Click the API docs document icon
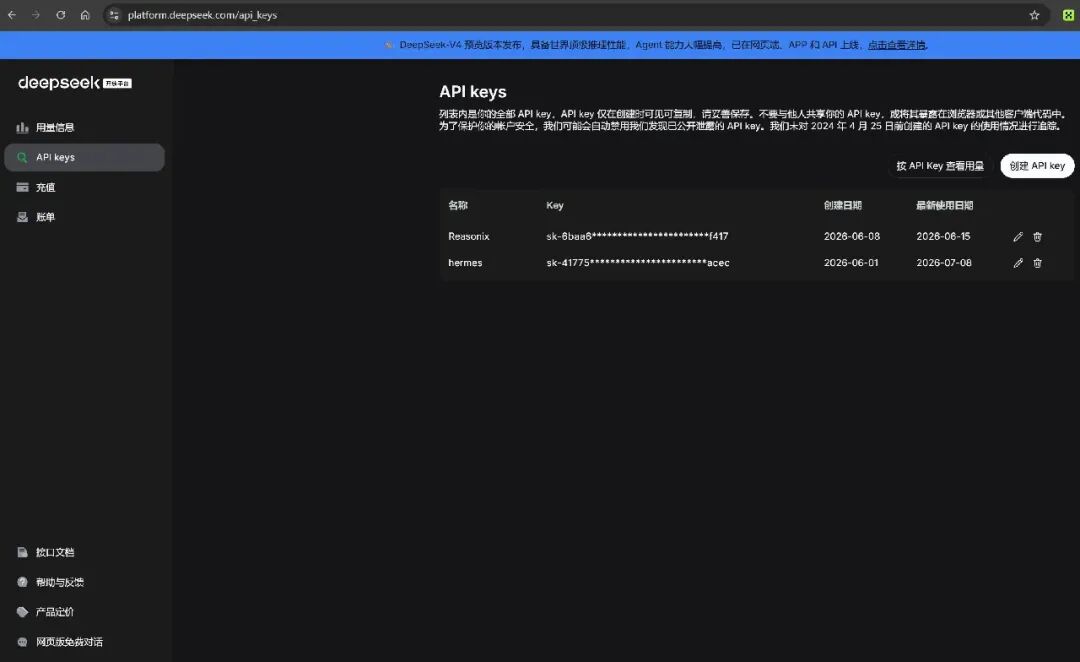1080x662 pixels. tap(22, 552)
